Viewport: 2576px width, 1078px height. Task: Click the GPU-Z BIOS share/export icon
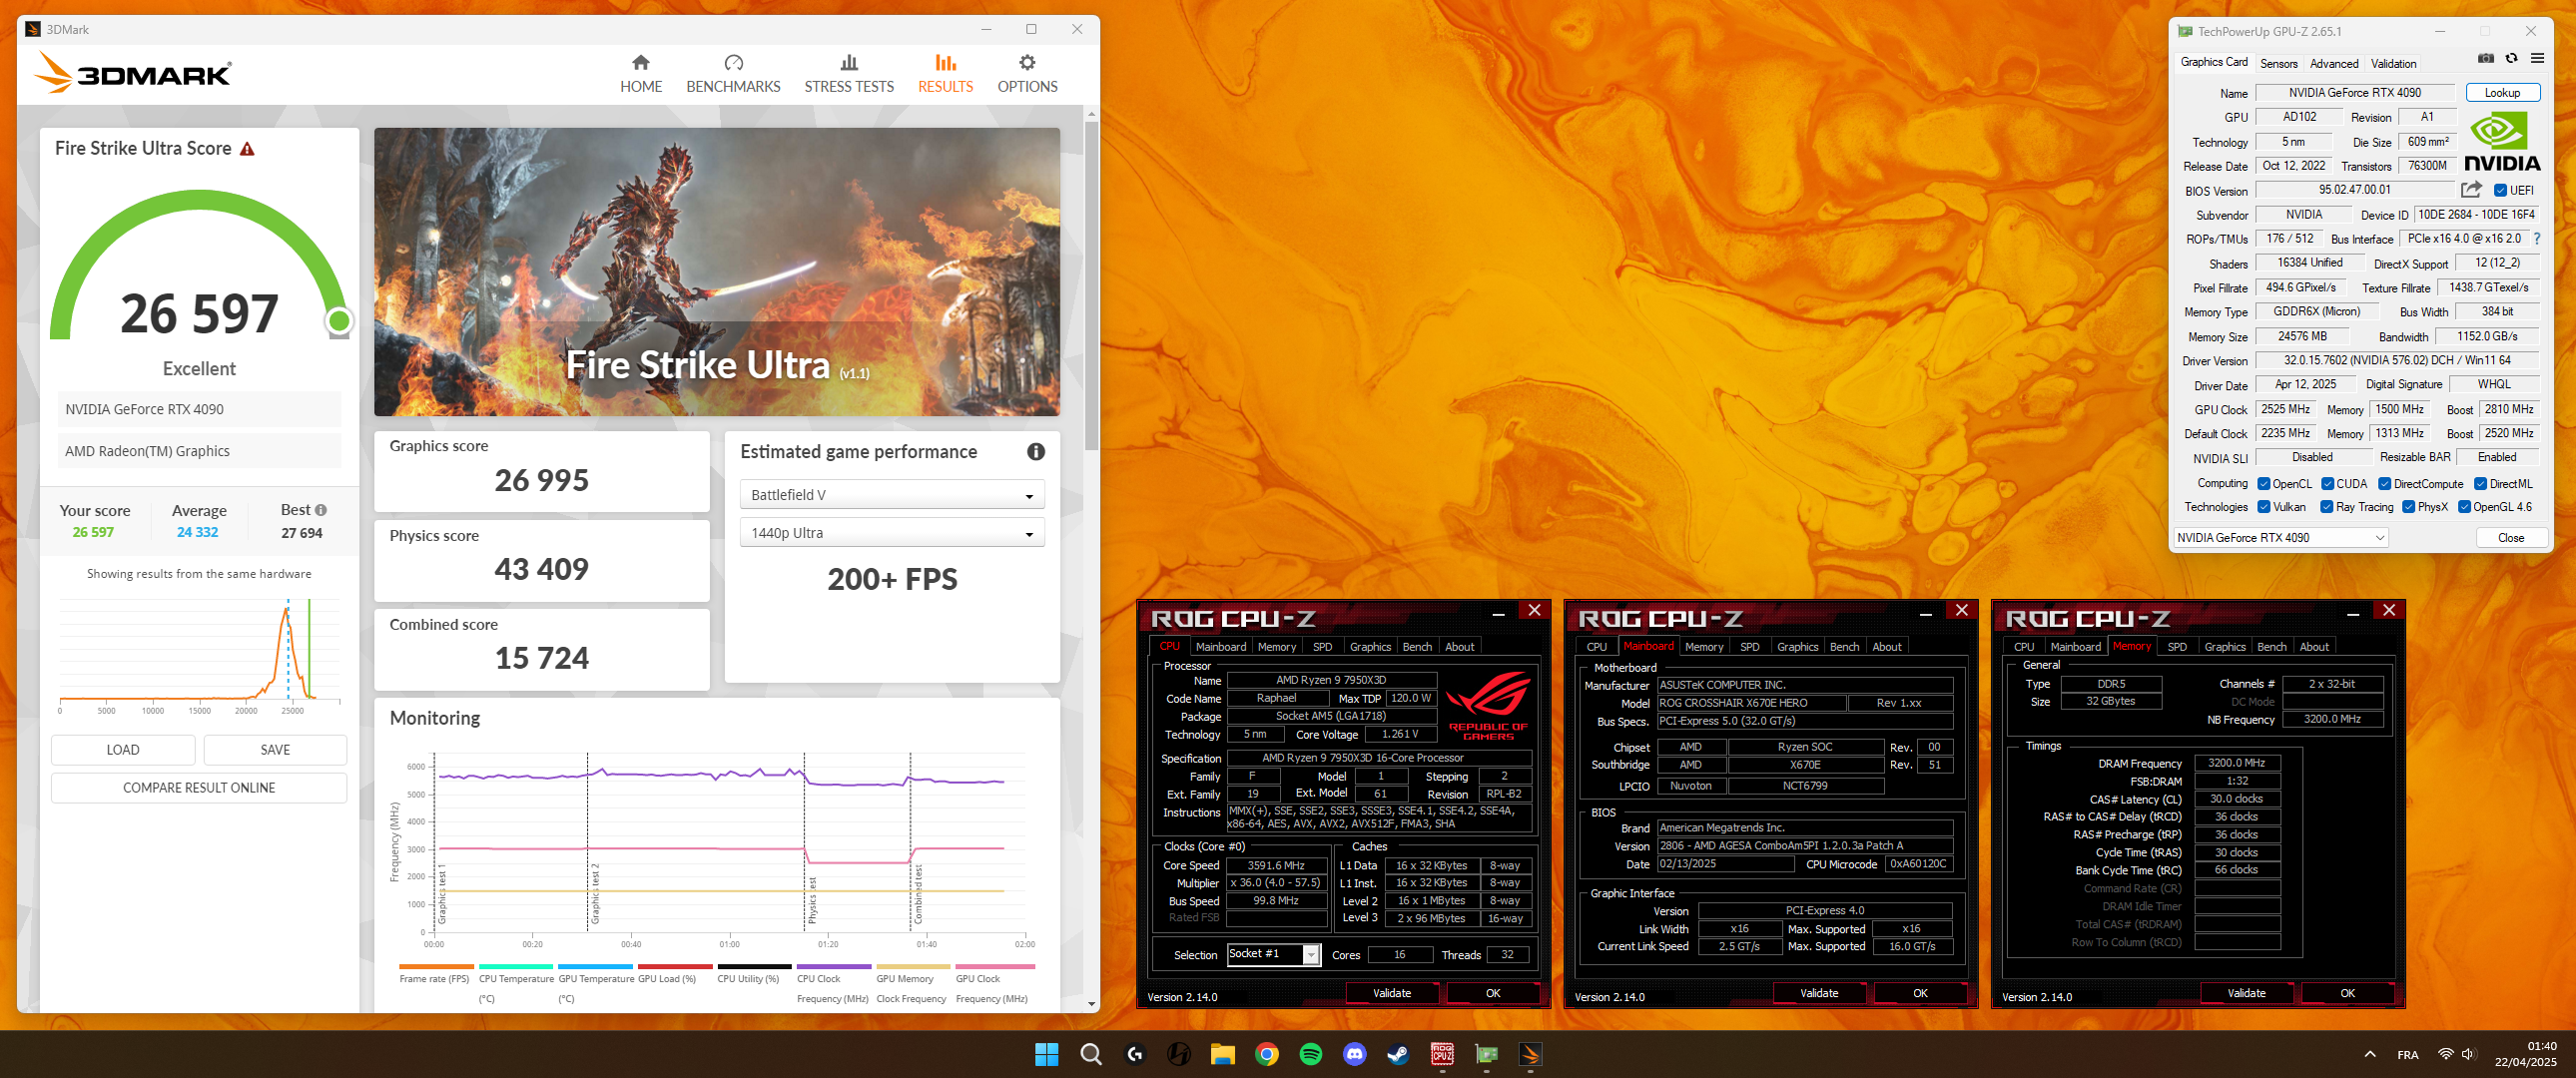(x=2471, y=190)
